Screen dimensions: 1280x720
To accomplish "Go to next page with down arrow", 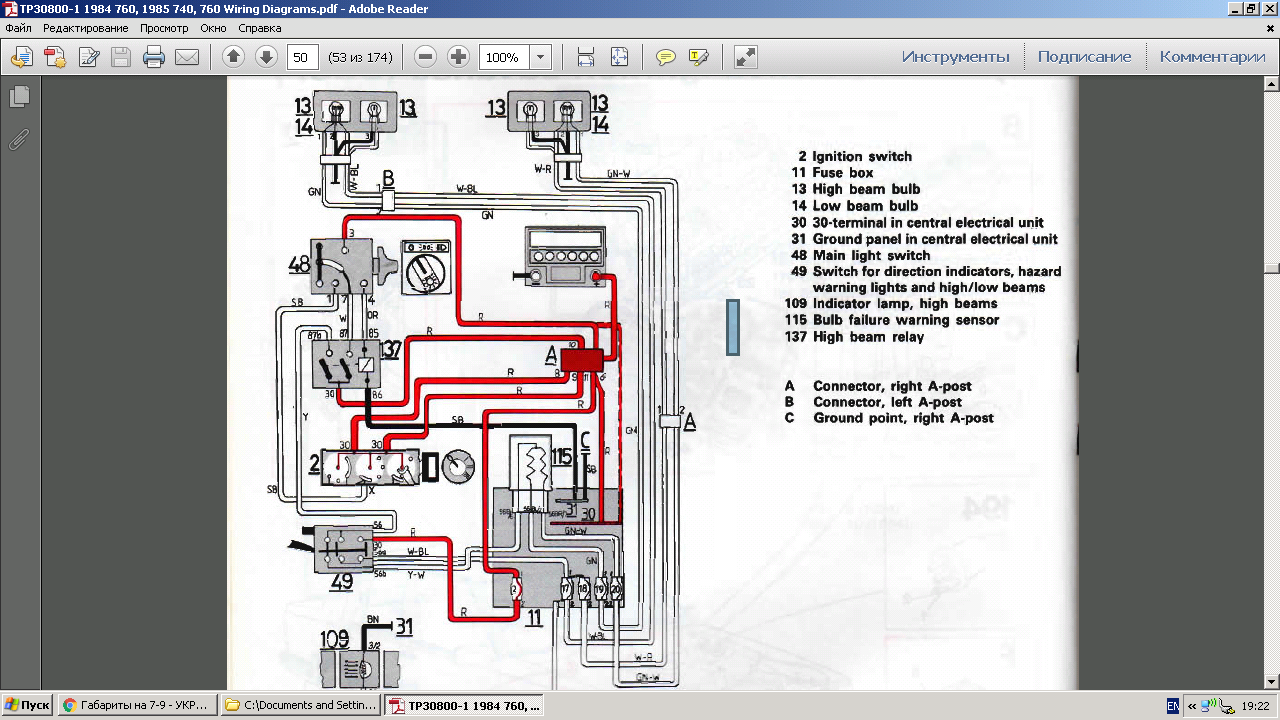I will [266, 57].
